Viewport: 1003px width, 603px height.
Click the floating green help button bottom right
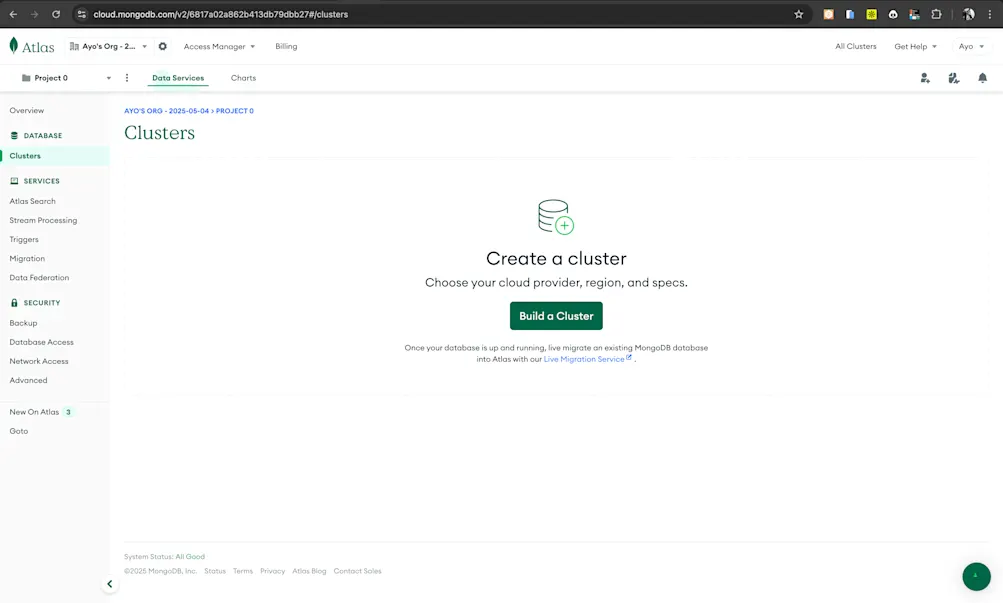pos(976,576)
